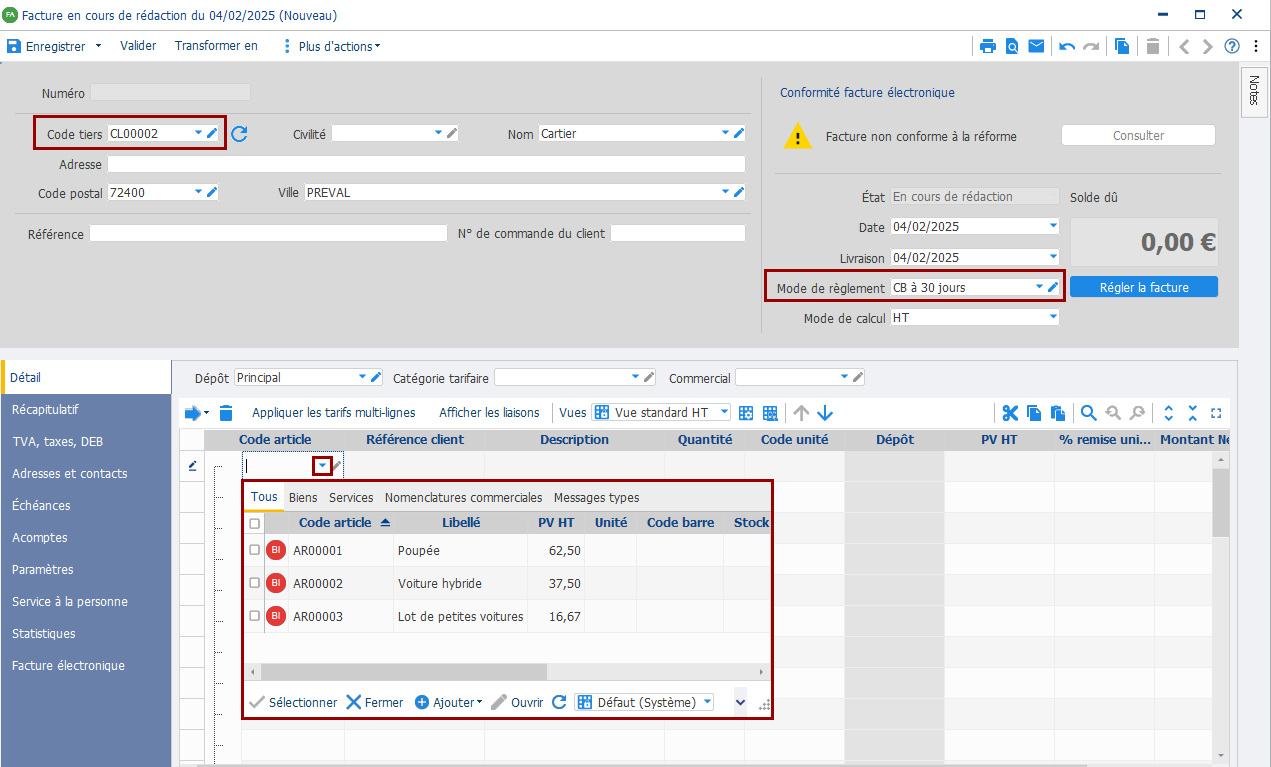Delete the selected line with trash icon

click(x=226, y=413)
